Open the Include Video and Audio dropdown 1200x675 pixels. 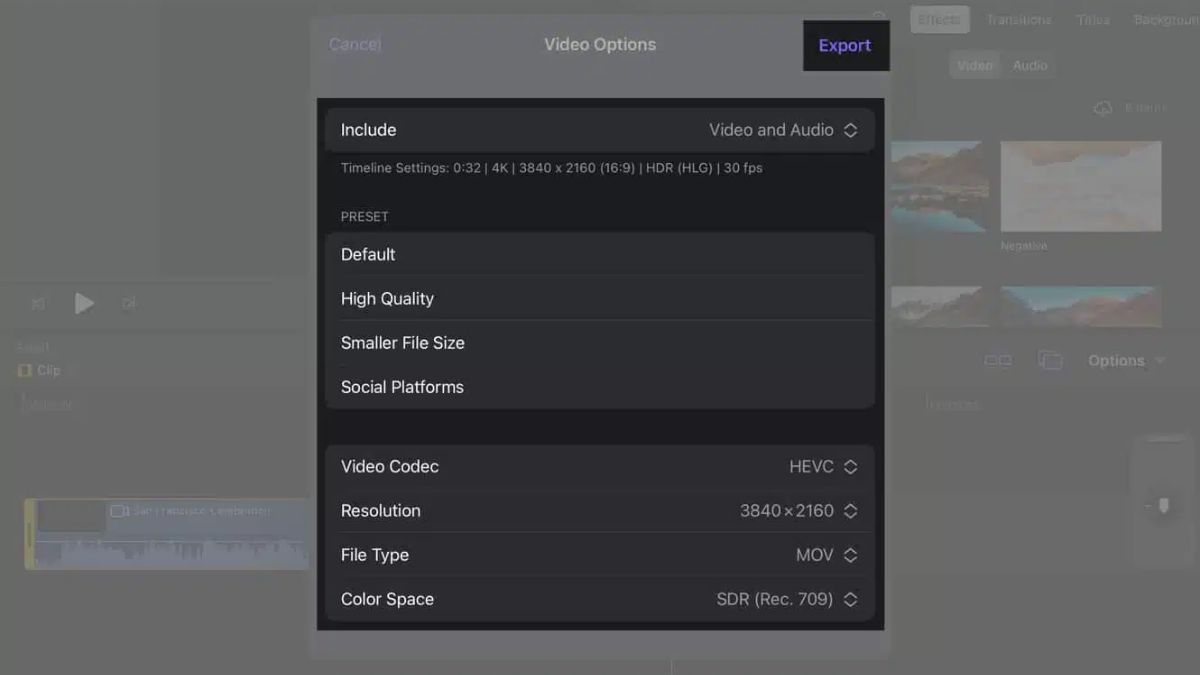(600, 130)
